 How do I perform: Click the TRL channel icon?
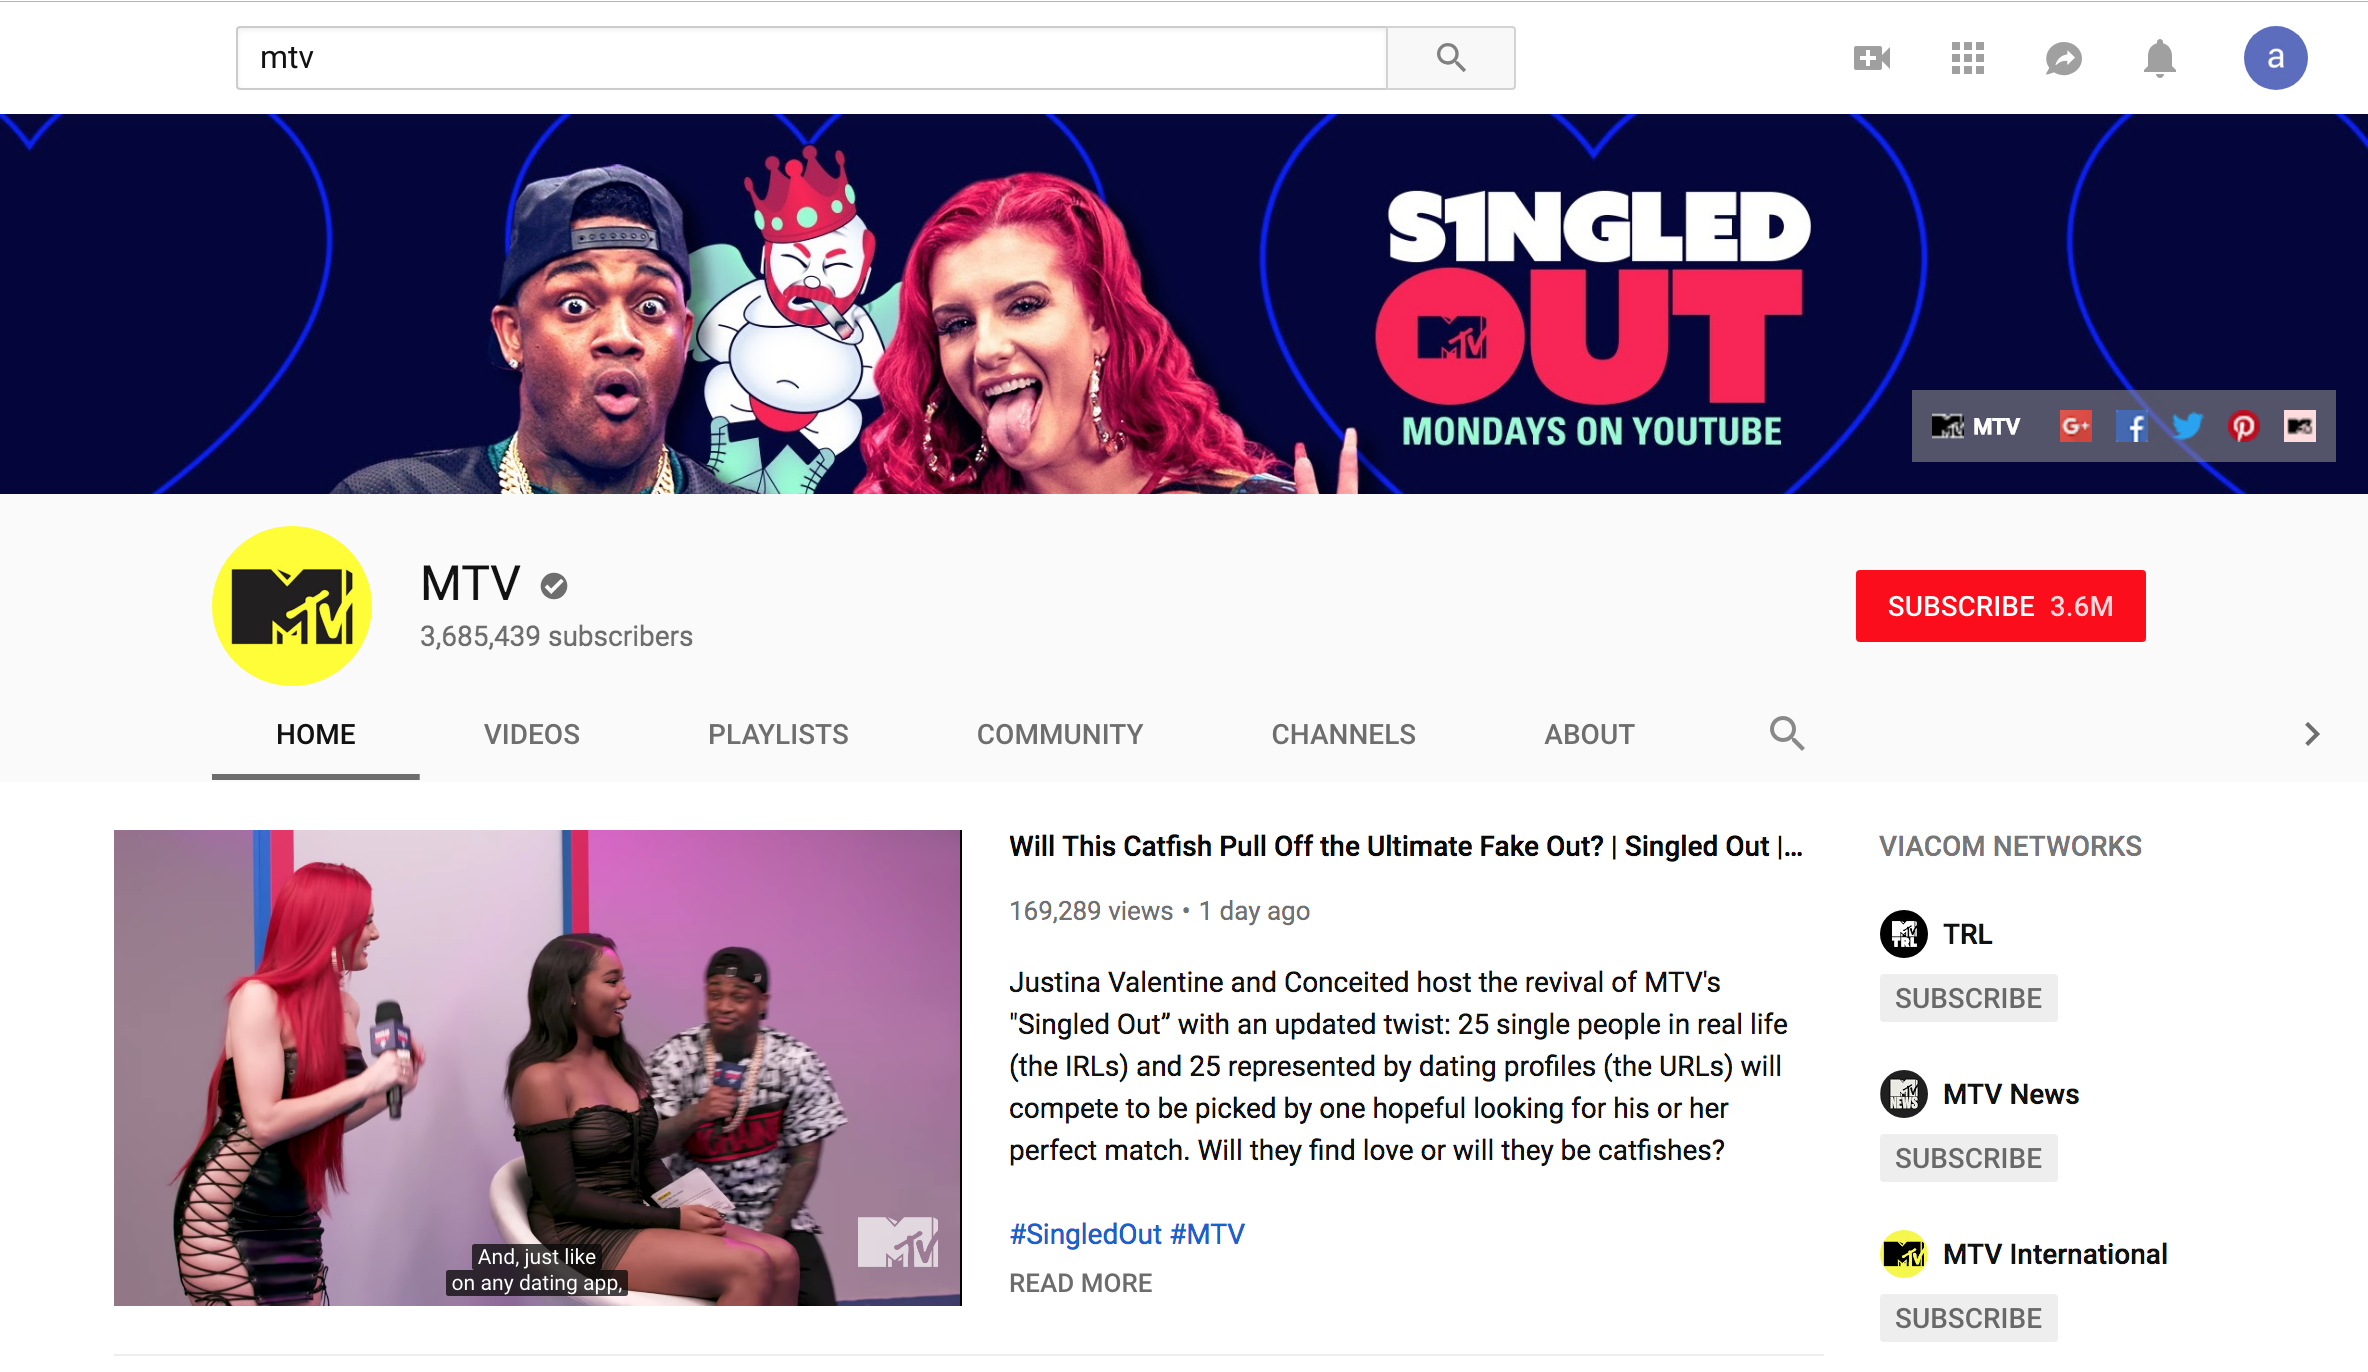(1904, 934)
